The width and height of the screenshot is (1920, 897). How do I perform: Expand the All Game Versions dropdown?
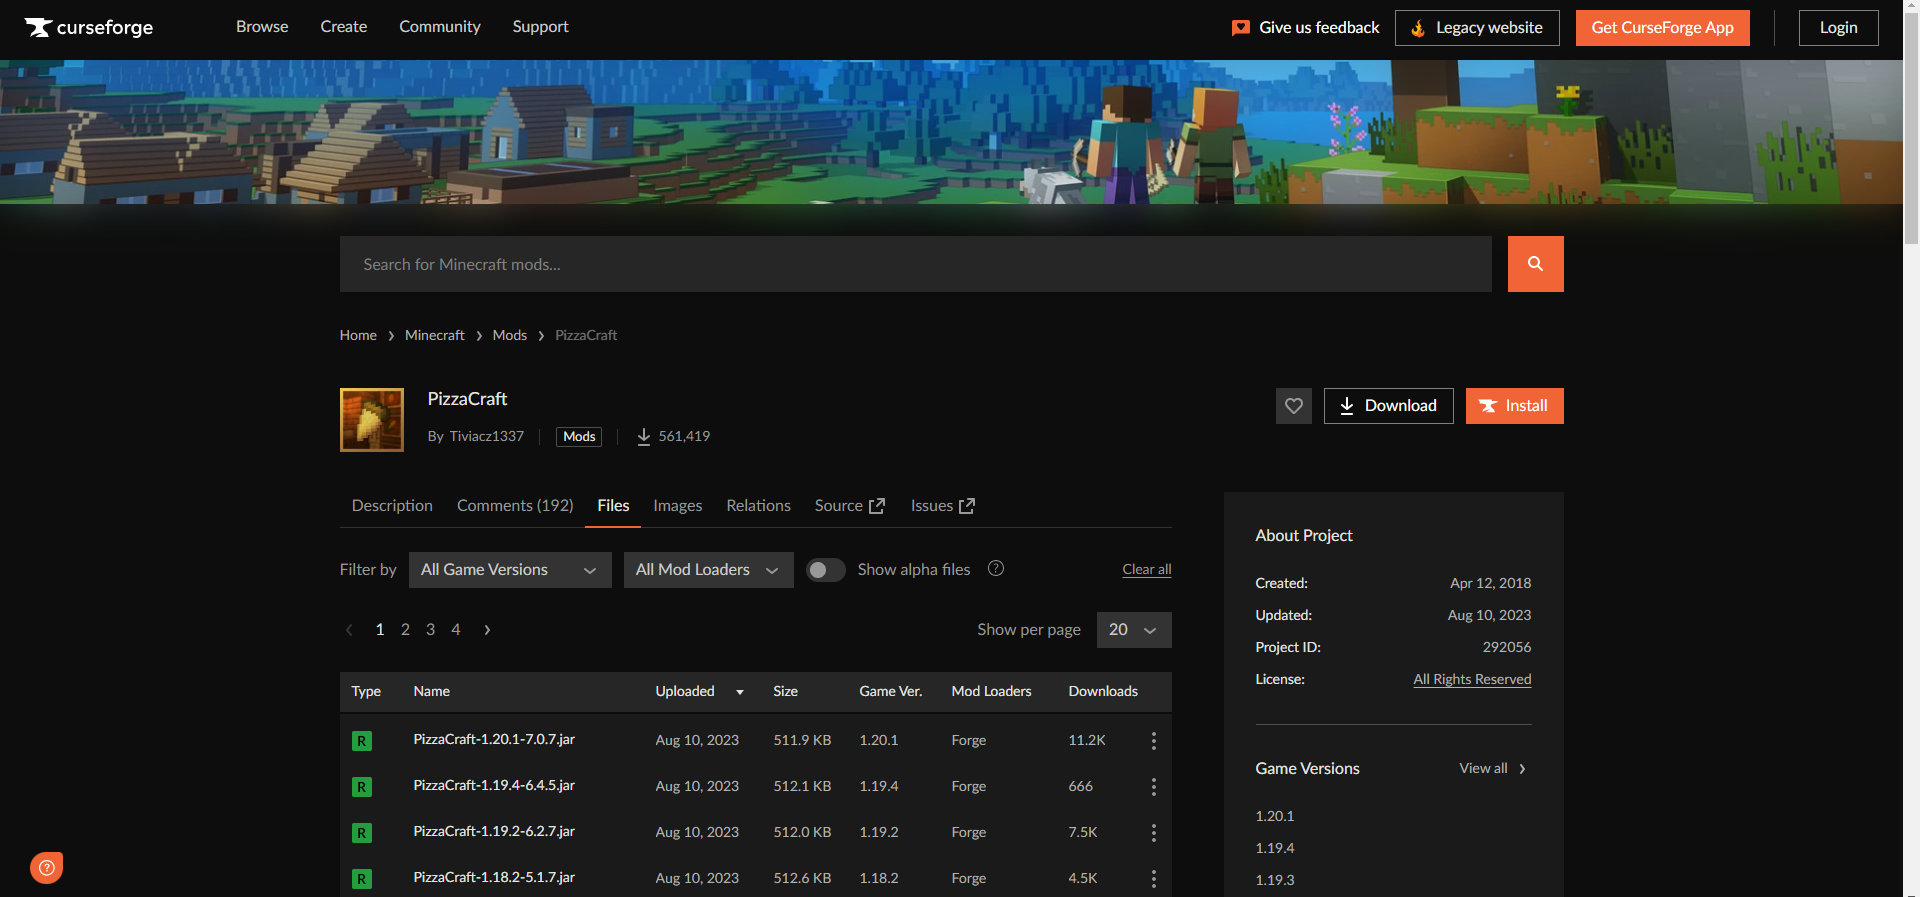(x=509, y=570)
